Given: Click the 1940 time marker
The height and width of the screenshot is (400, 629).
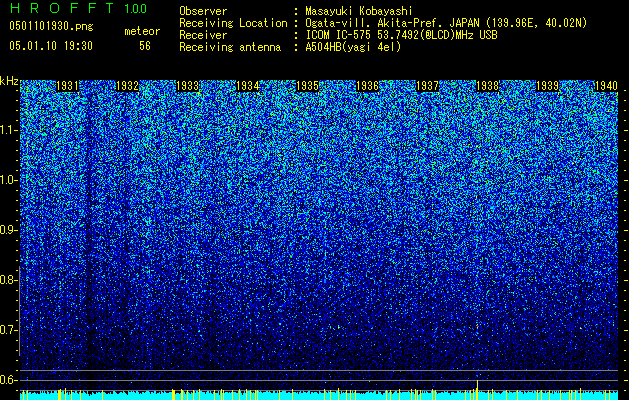Looking at the screenshot, I should coord(606,86).
